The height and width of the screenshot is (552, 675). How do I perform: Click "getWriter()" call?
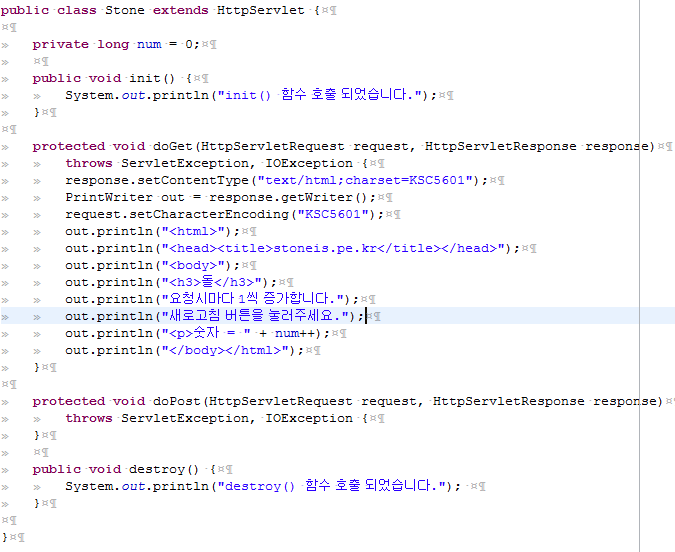pyautogui.click(x=324, y=197)
